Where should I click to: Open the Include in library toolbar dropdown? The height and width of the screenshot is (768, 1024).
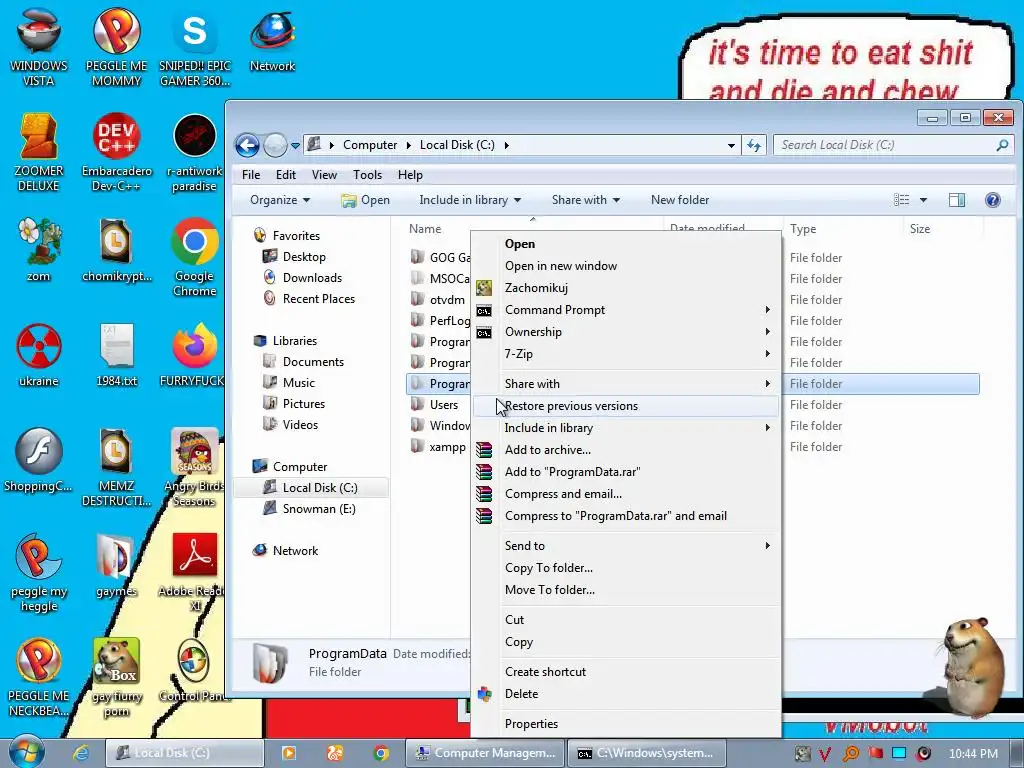(x=470, y=200)
